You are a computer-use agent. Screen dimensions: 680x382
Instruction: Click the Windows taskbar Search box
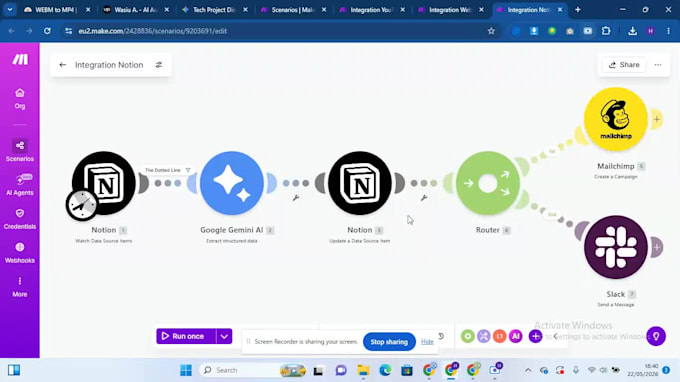[252, 370]
